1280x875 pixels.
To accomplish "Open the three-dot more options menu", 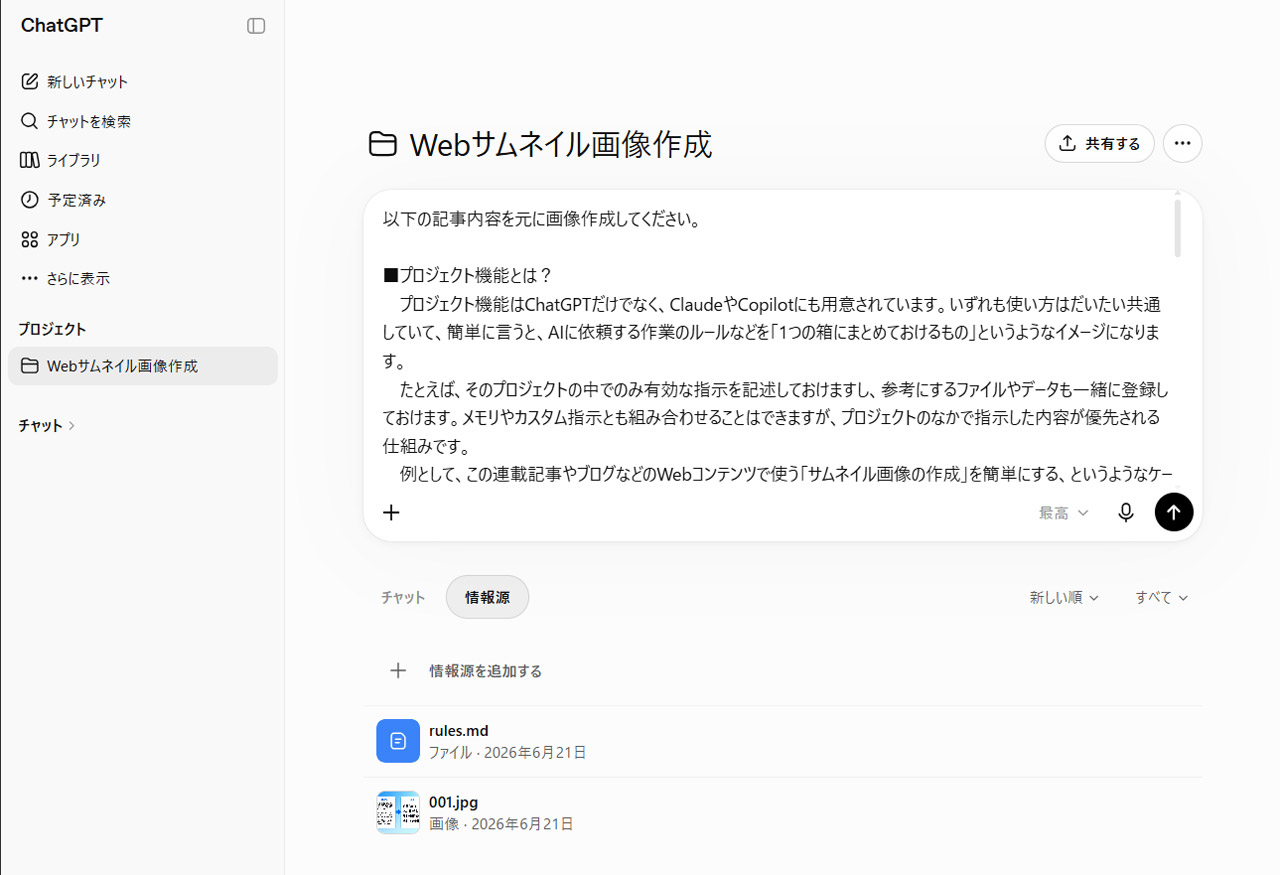I will click(1183, 143).
